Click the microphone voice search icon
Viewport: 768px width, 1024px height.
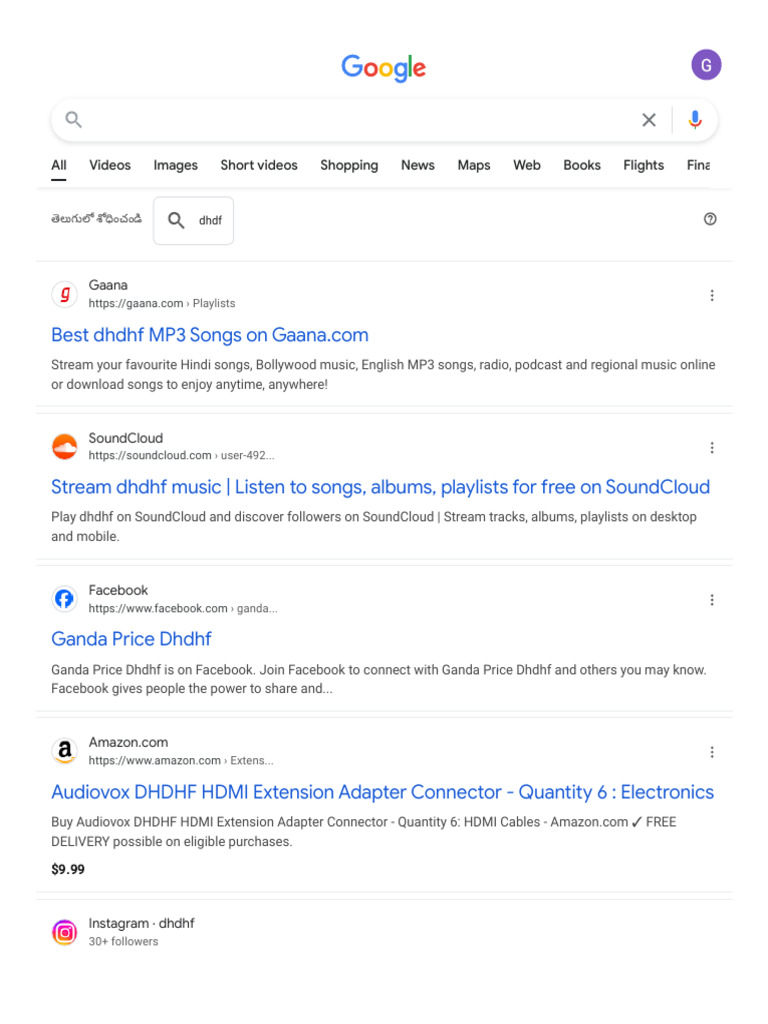coord(695,120)
